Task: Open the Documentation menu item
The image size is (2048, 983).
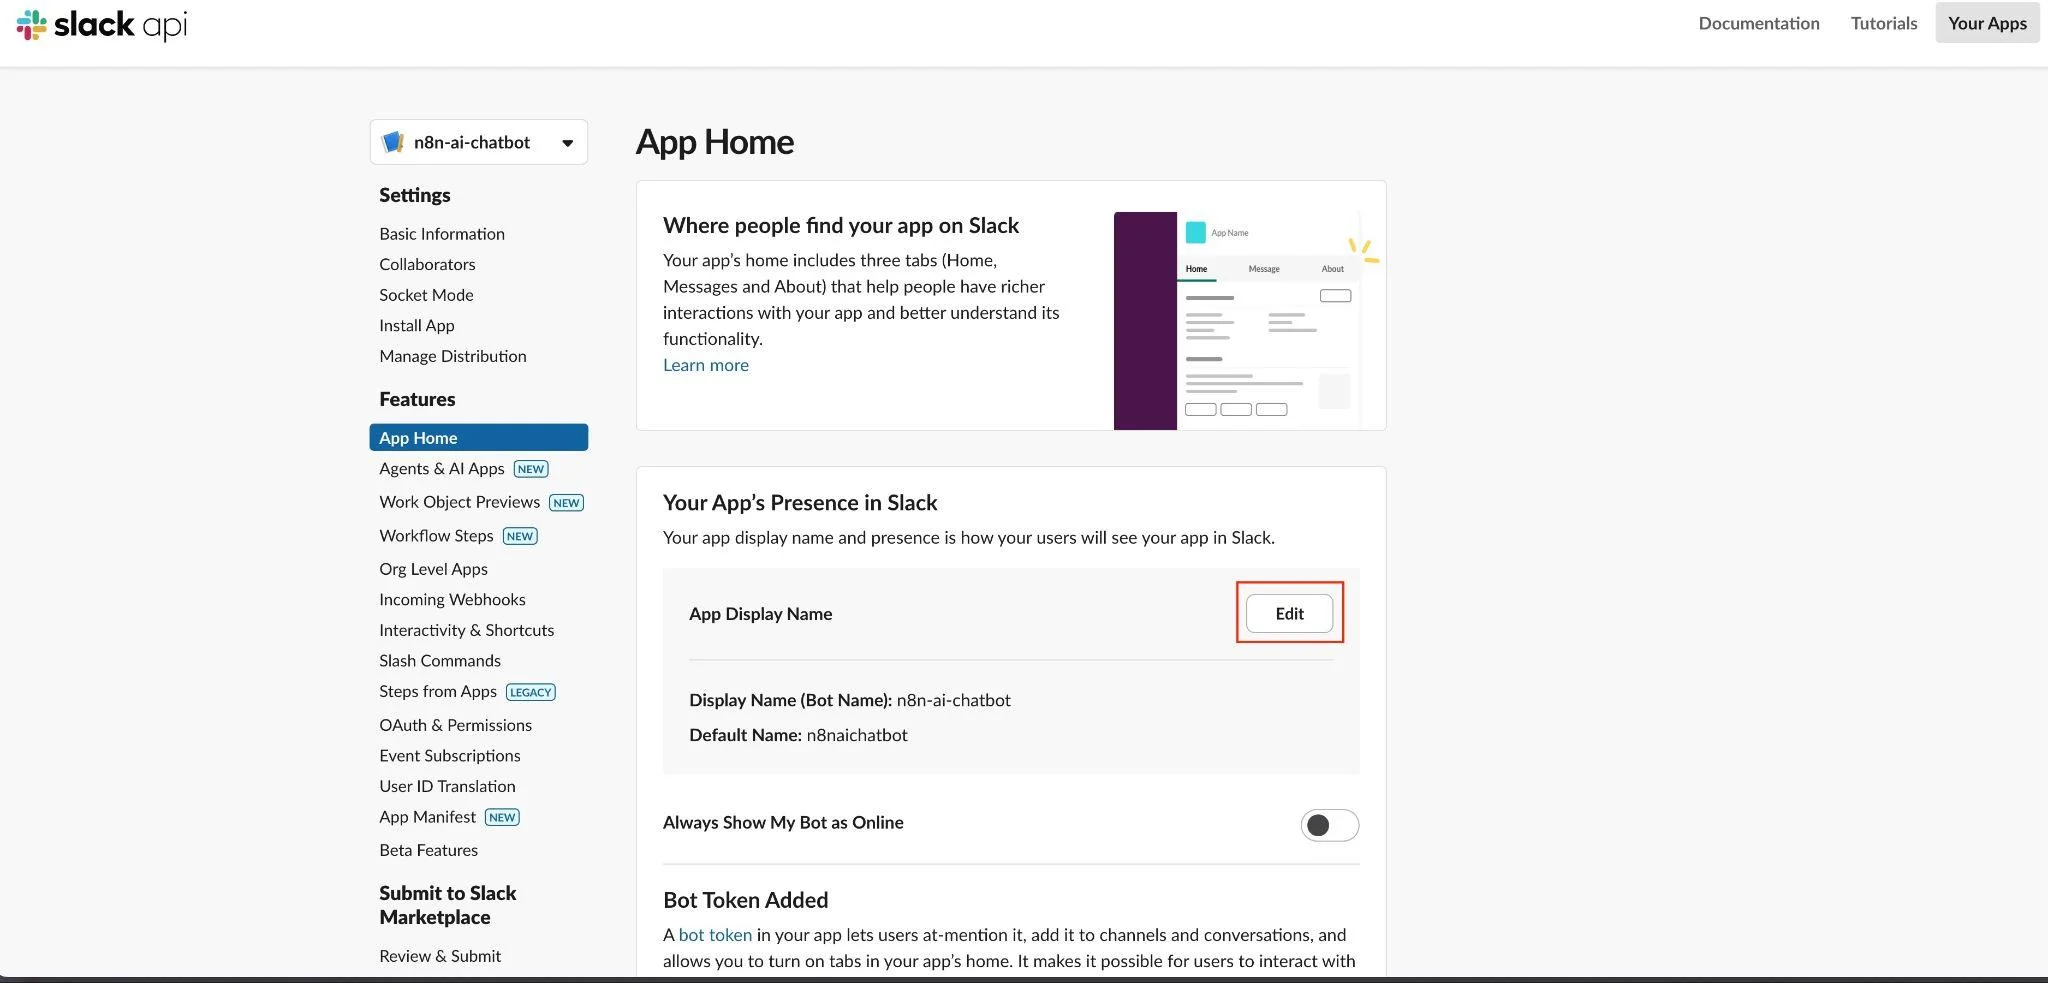Action: [x=1758, y=23]
